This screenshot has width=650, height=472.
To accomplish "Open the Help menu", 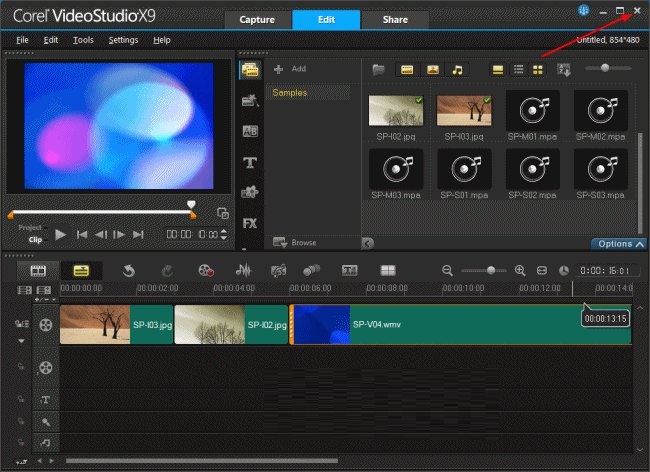I will click(162, 40).
